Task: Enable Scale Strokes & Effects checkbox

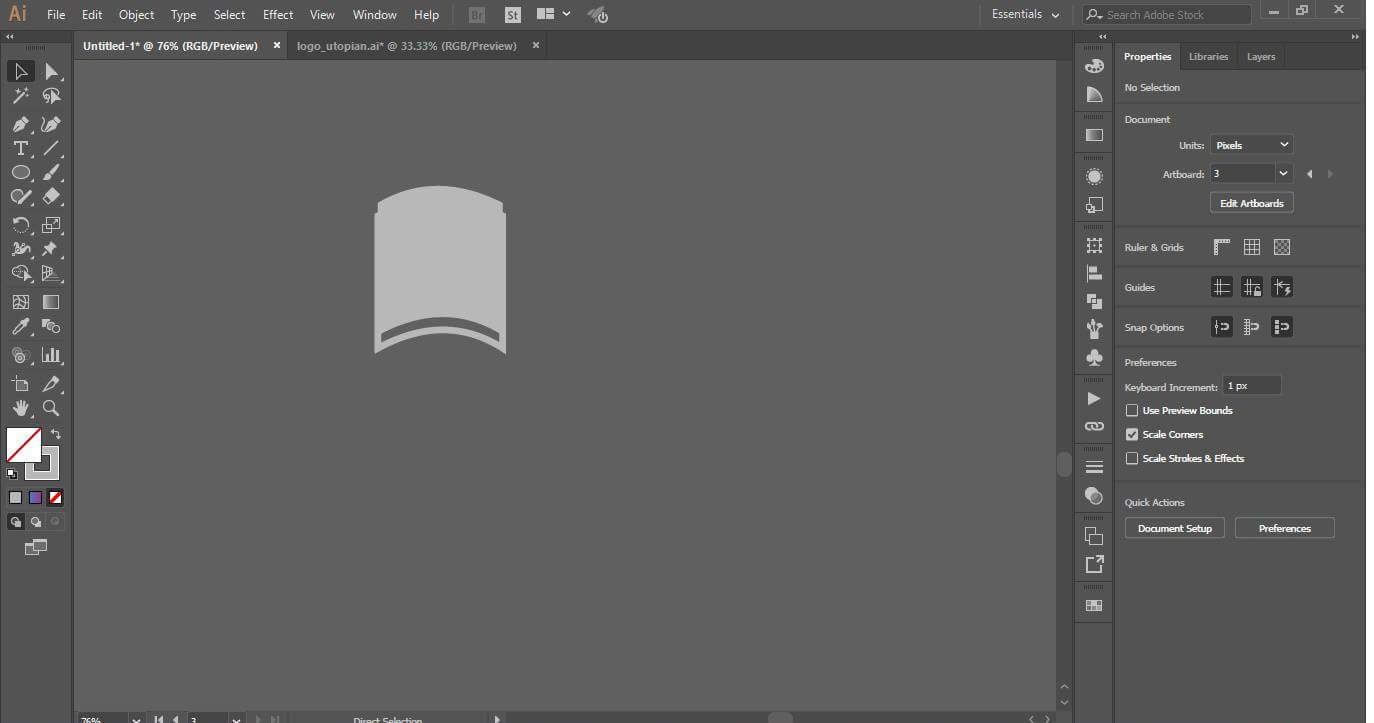Action: [1132, 458]
